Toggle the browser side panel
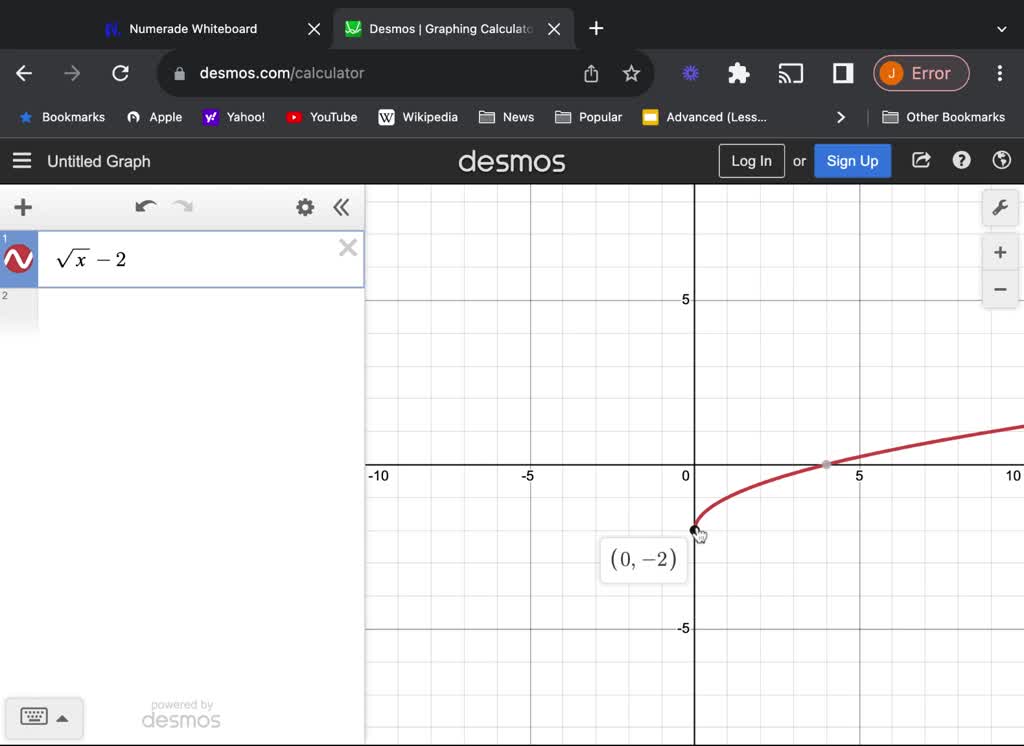The width and height of the screenshot is (1024, 746). (842, 73)
